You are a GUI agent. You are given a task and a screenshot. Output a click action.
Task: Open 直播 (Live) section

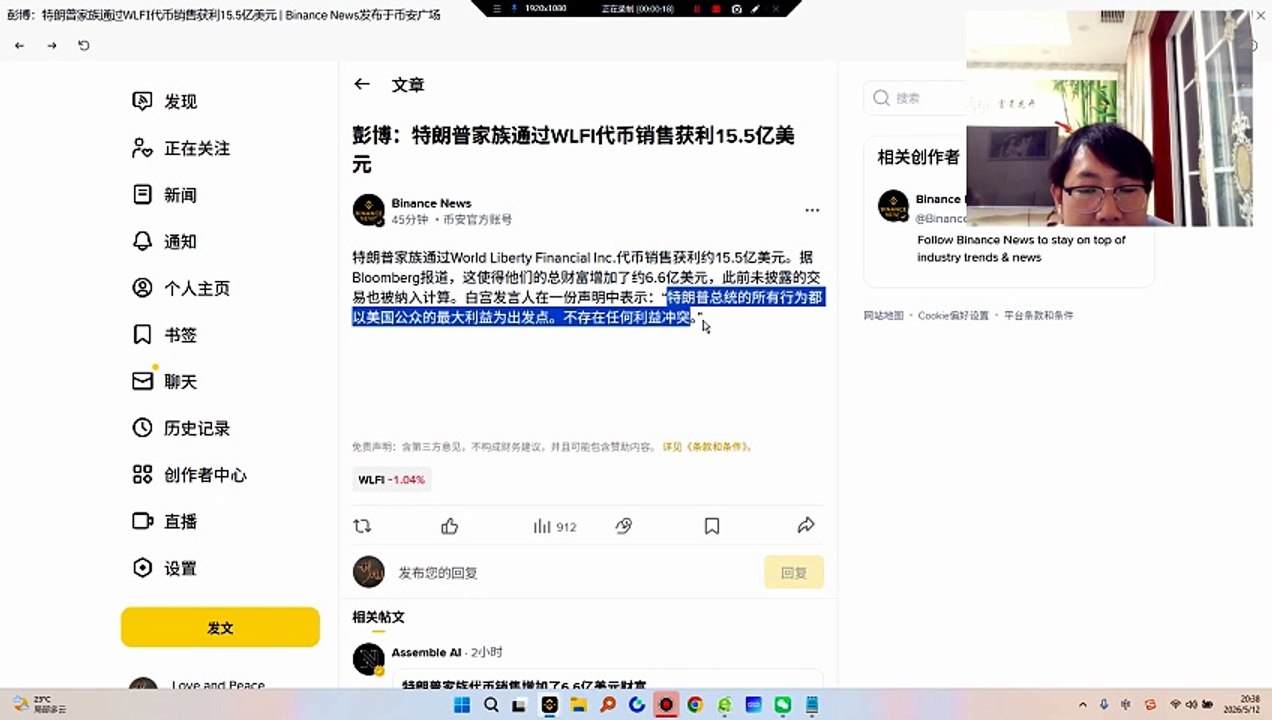click(165, 521)
